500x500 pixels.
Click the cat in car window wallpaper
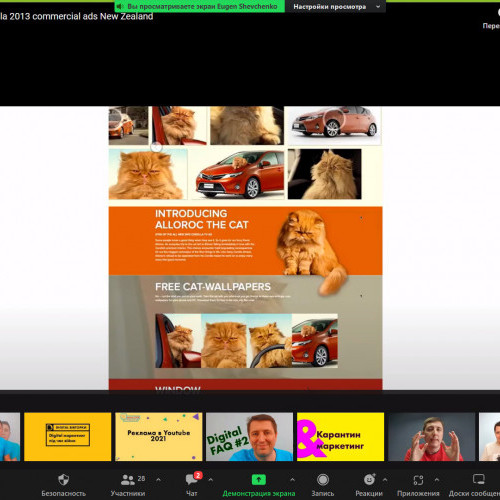pyautogui.click(x=178, y=341)
